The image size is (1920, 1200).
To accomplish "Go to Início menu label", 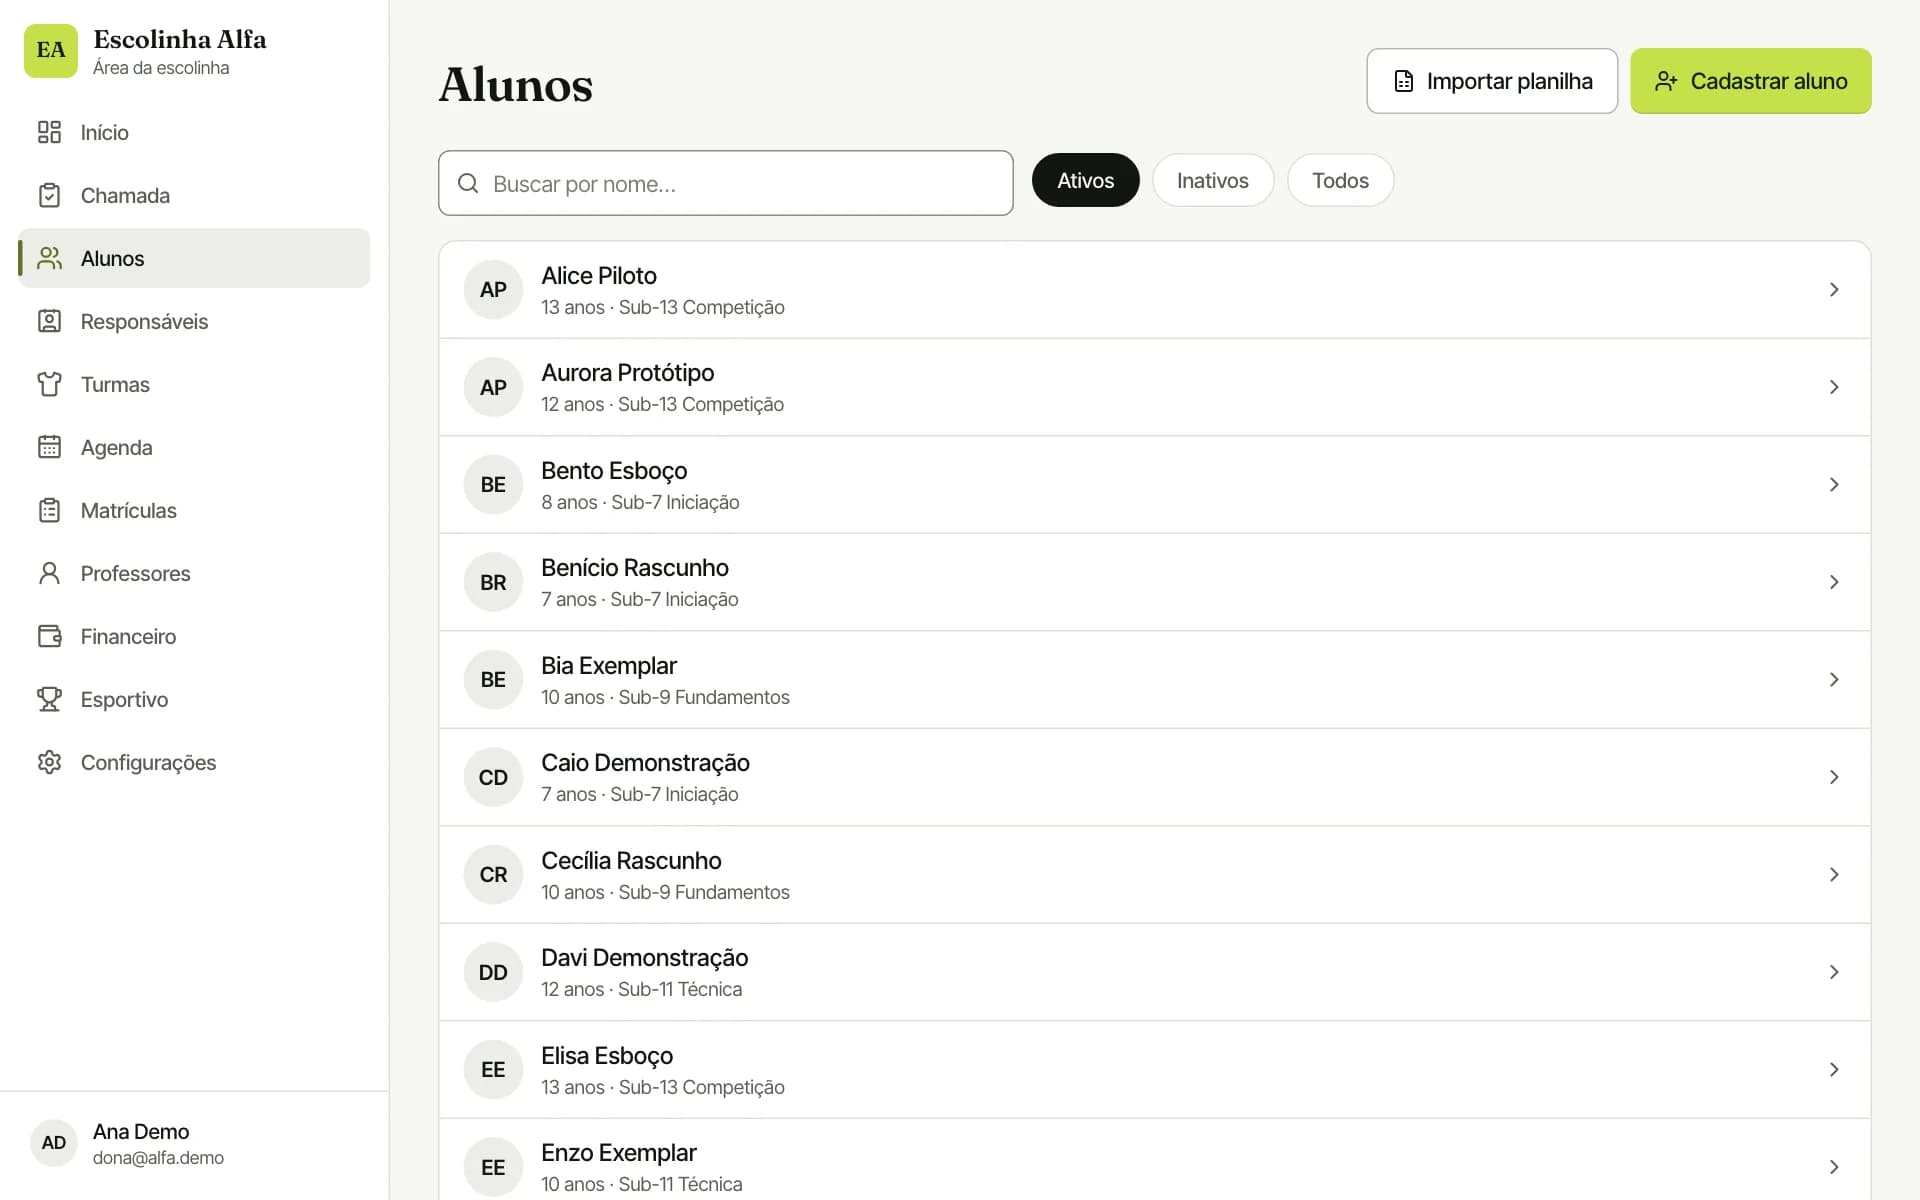I will tap(104, 132).
